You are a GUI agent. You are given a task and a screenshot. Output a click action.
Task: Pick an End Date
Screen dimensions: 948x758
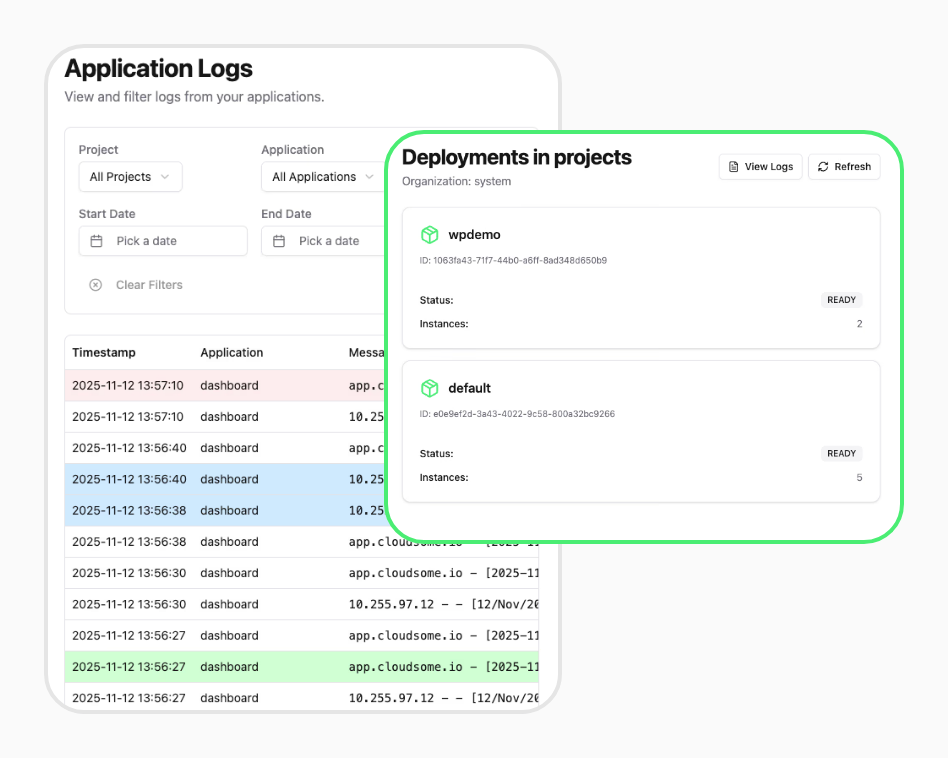point(323,241)
